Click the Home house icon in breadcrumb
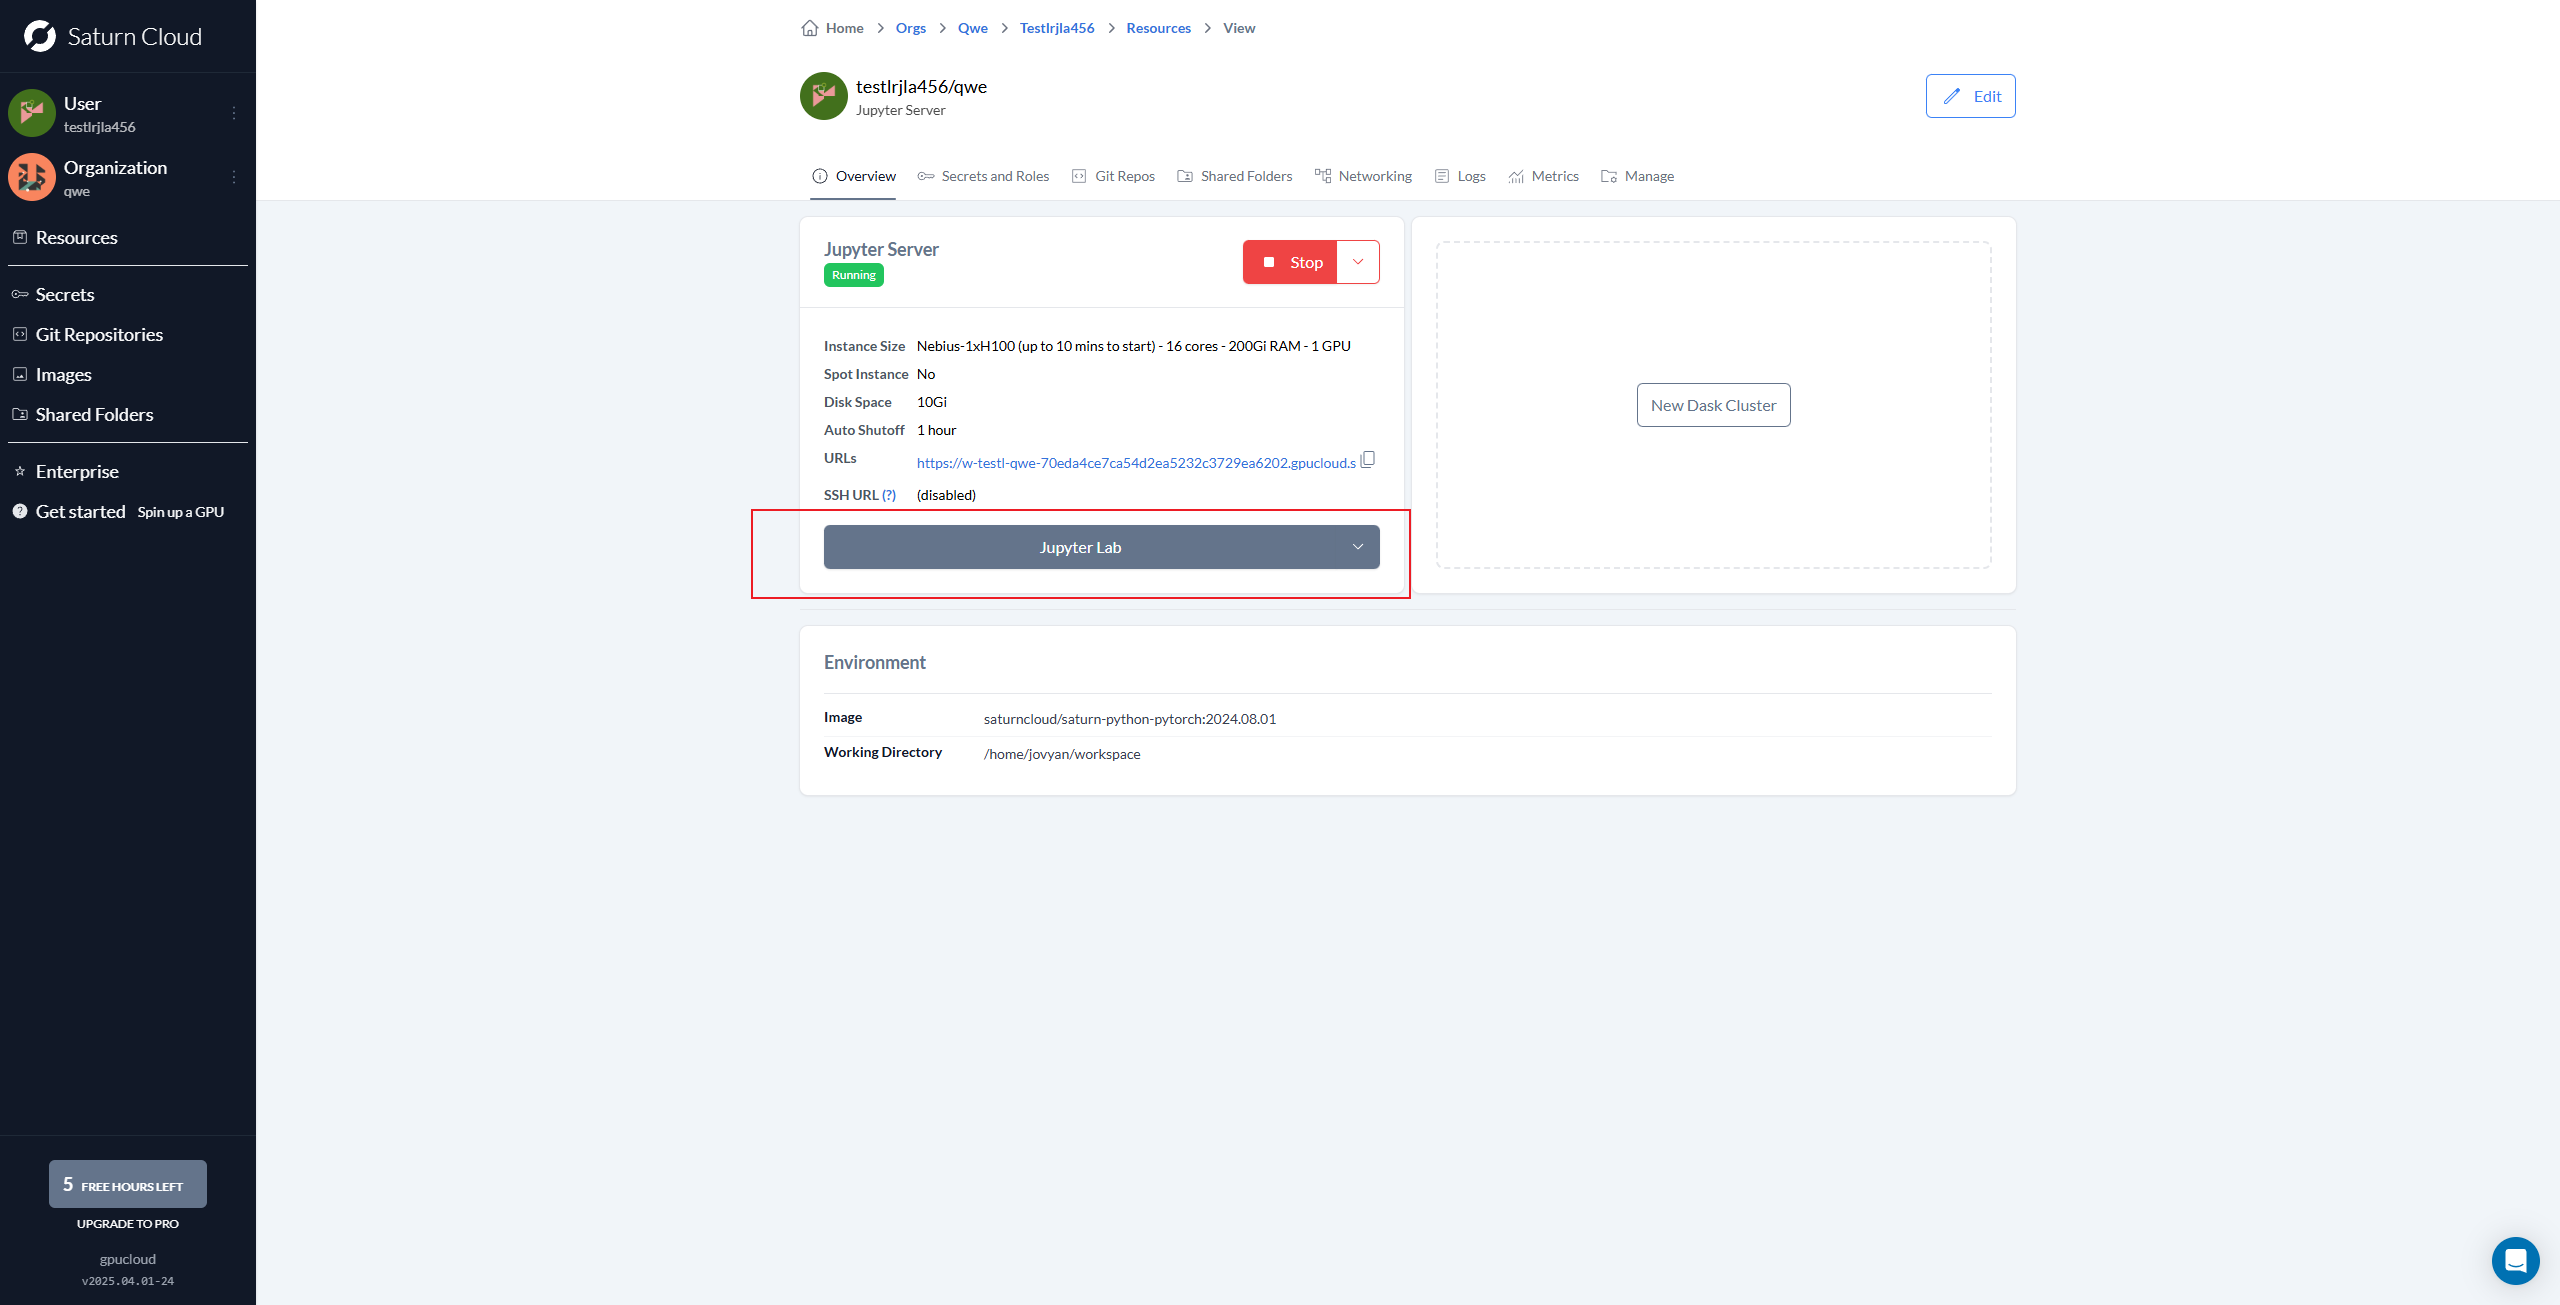 click(810, 28)
